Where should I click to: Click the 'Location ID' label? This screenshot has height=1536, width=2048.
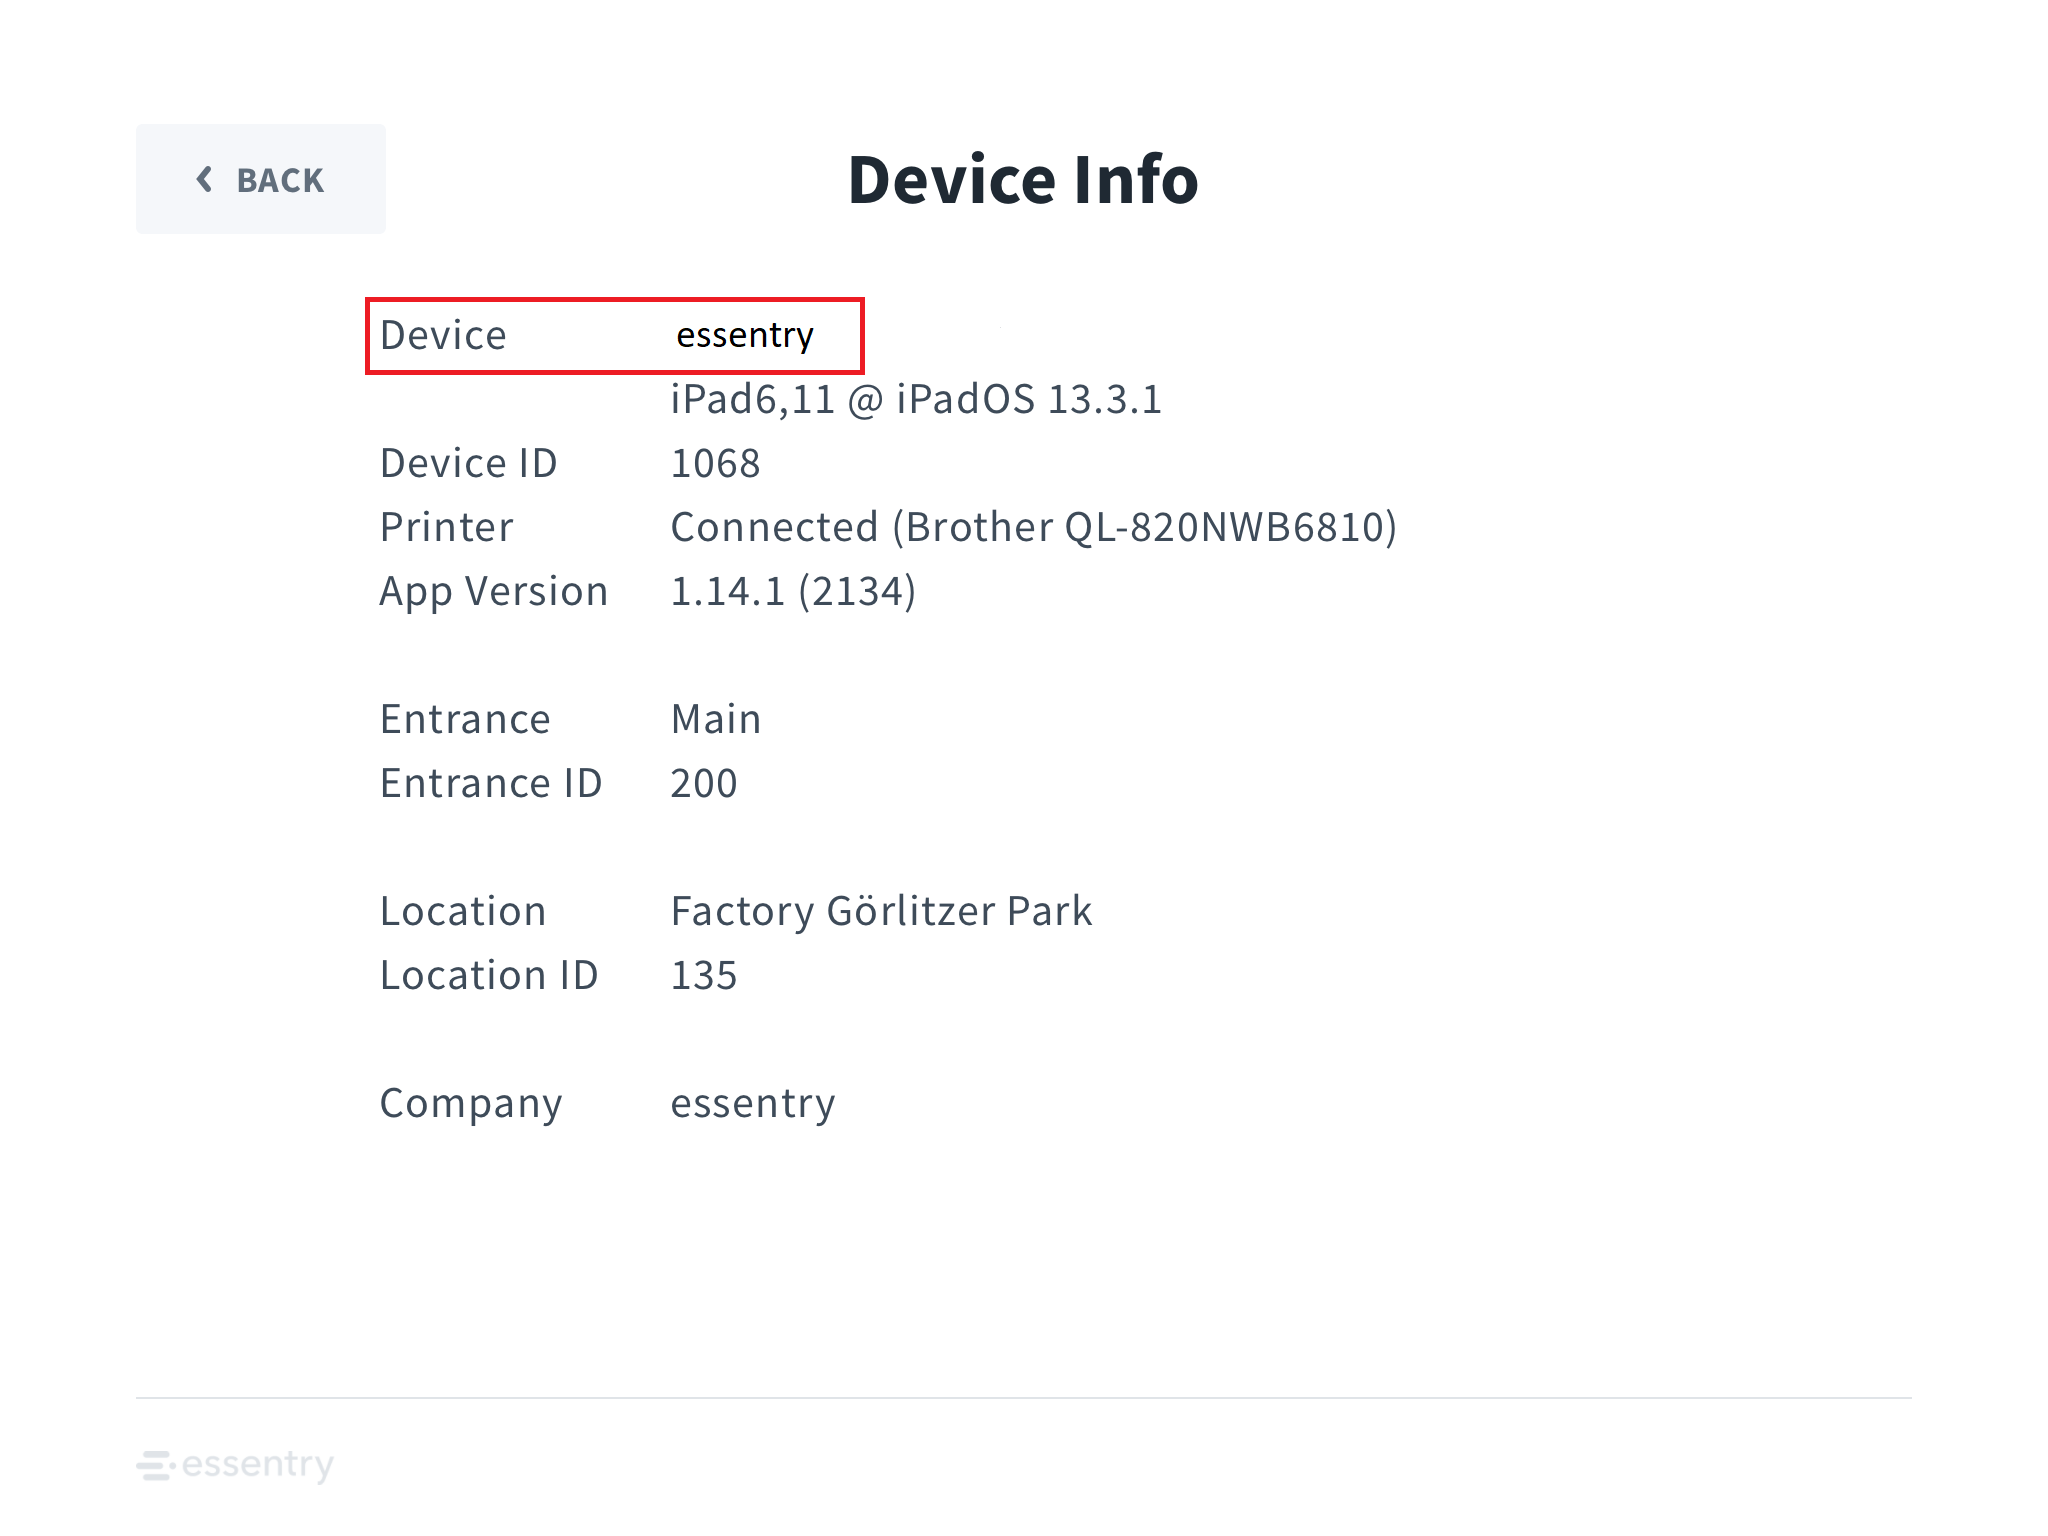click(489, 975)
